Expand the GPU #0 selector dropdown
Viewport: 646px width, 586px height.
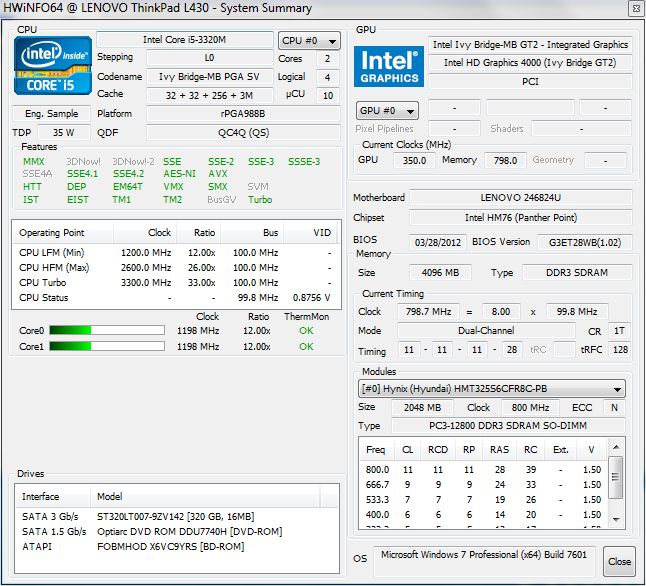387,110
